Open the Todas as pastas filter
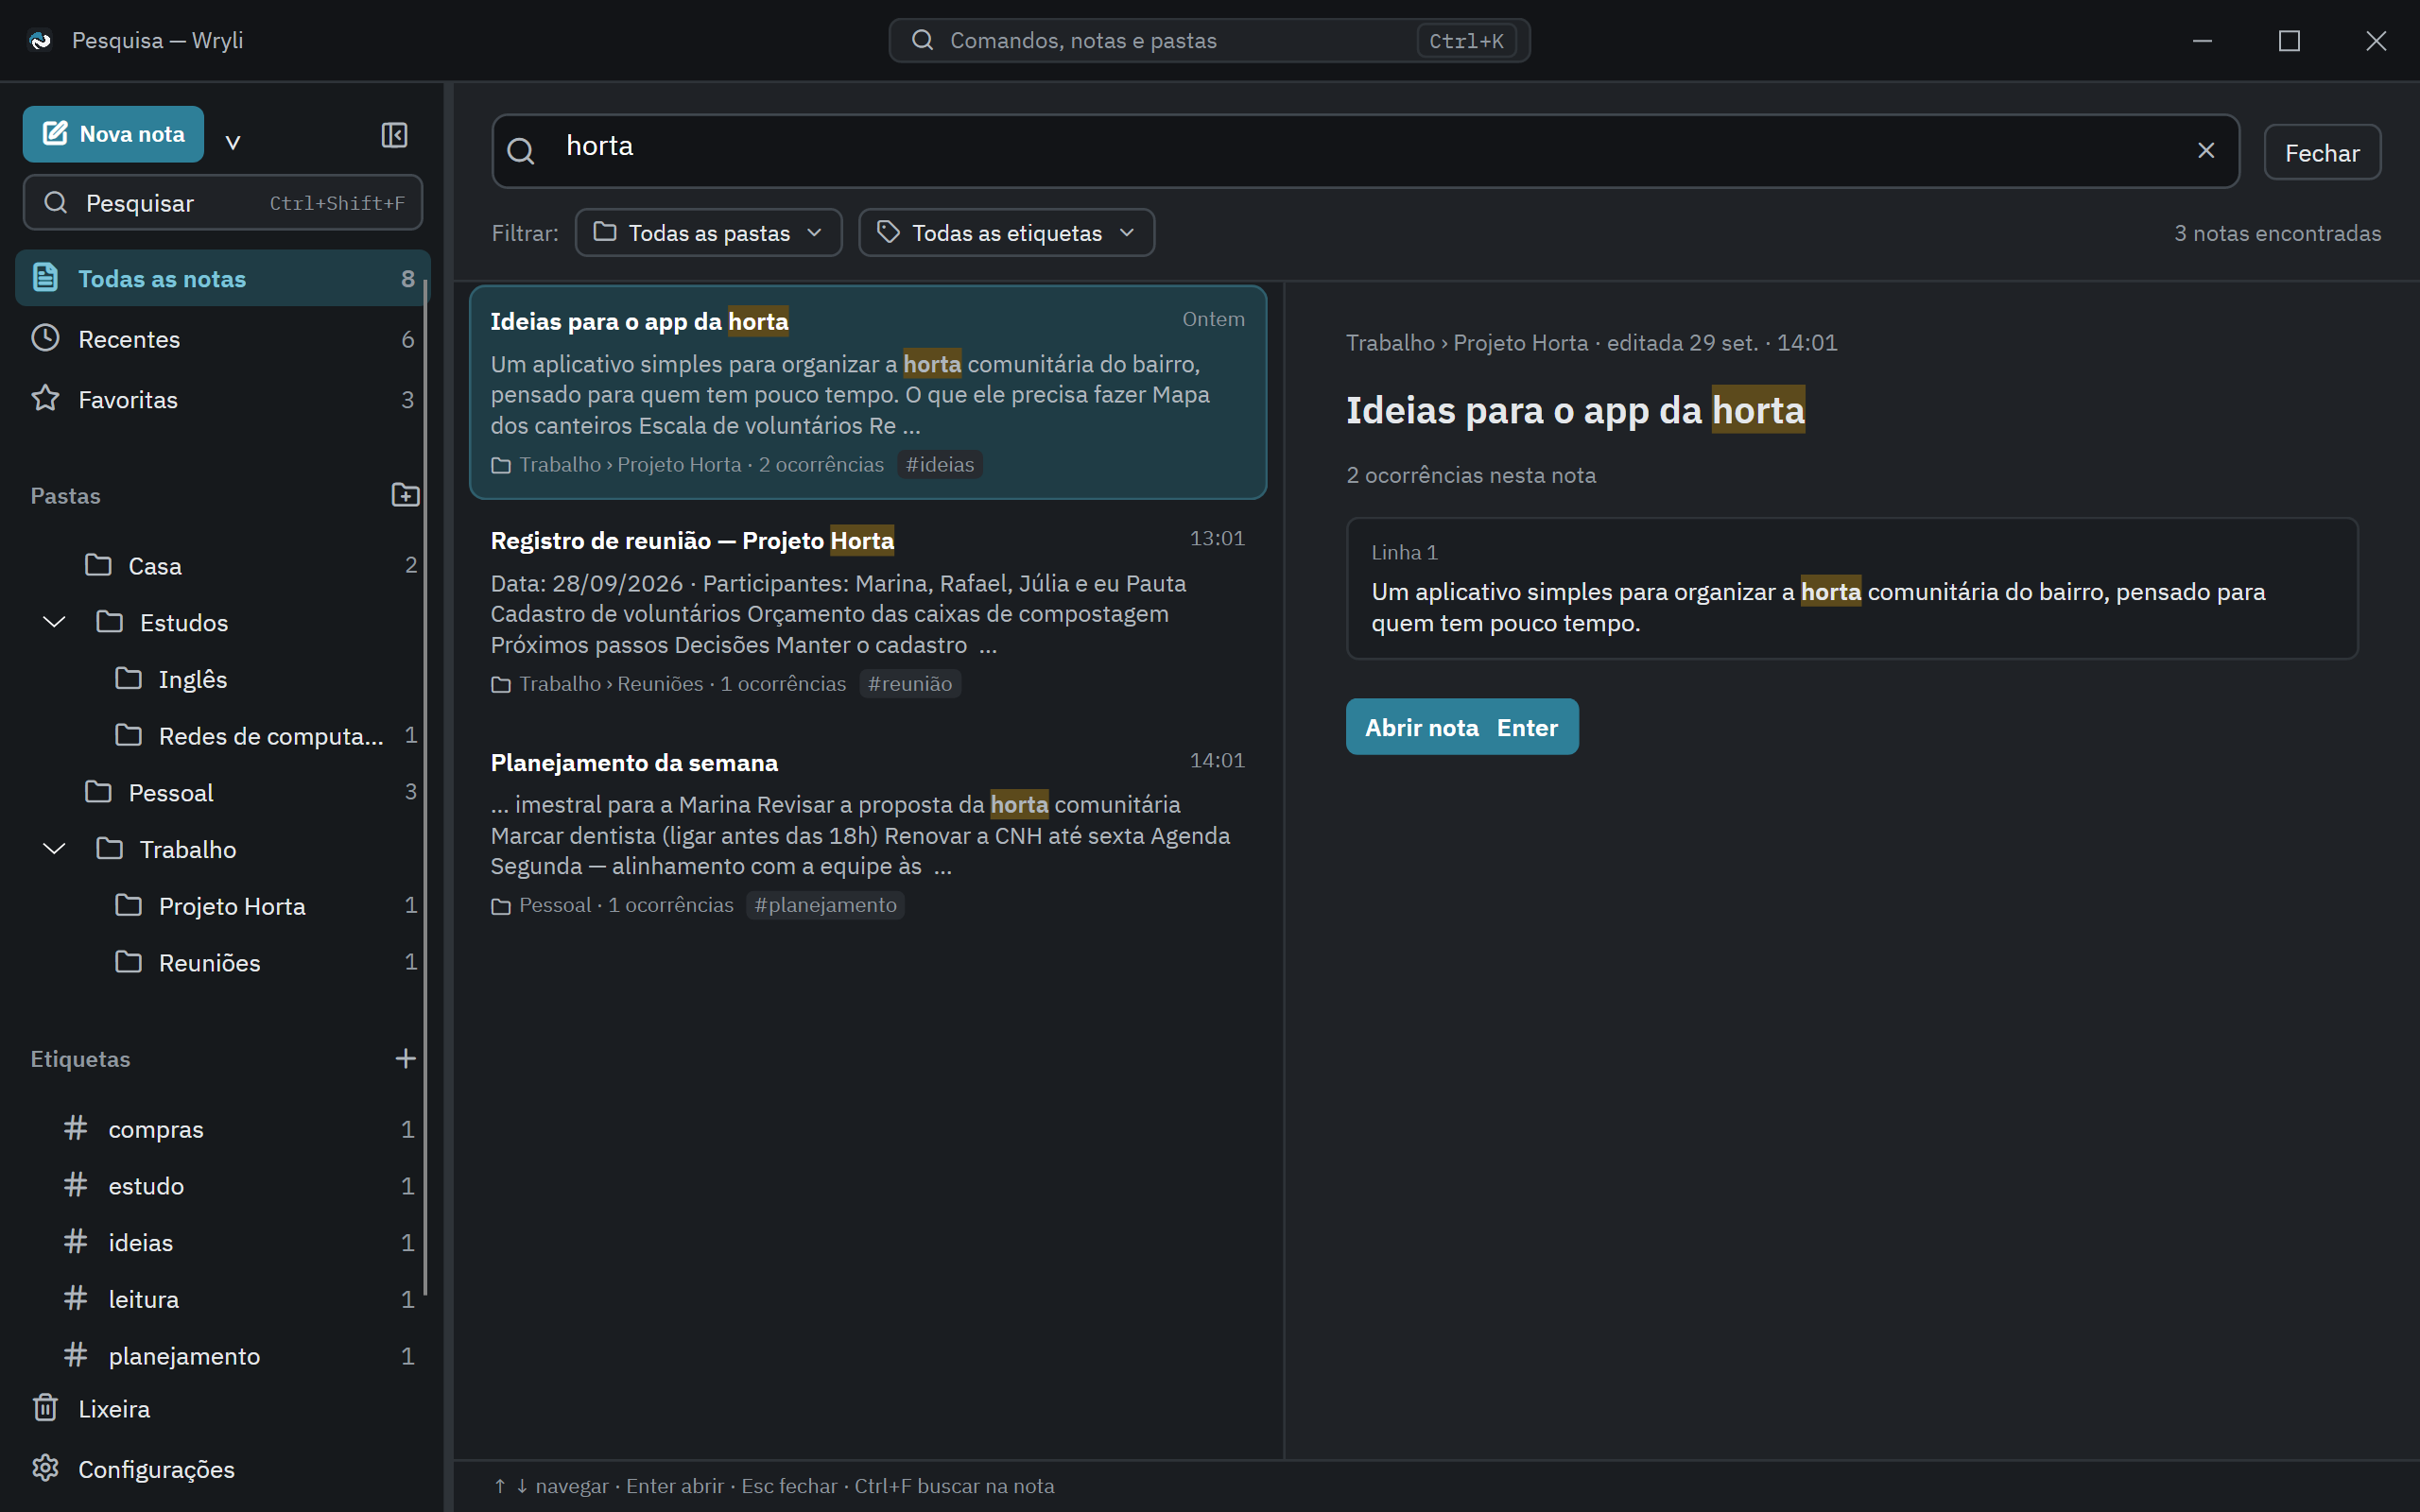2420x1512 pixels. click(x=708, y=233)
